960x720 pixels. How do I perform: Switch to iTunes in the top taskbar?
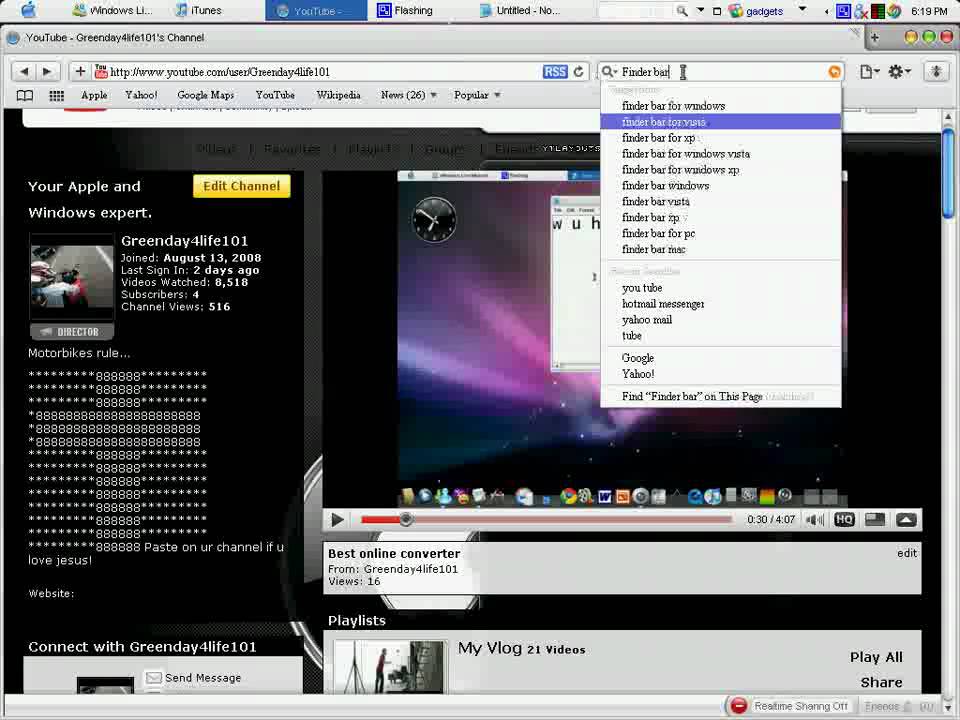(198, 10)
